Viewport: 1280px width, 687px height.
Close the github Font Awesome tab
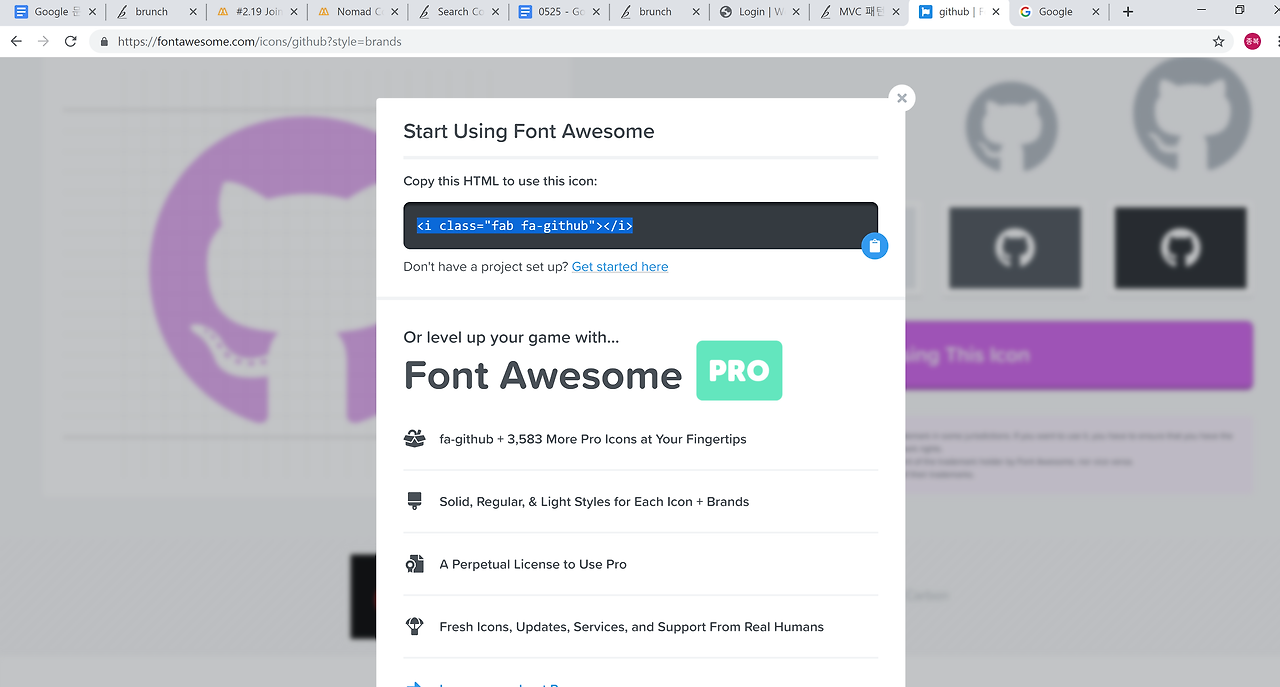tap(994, 12)
